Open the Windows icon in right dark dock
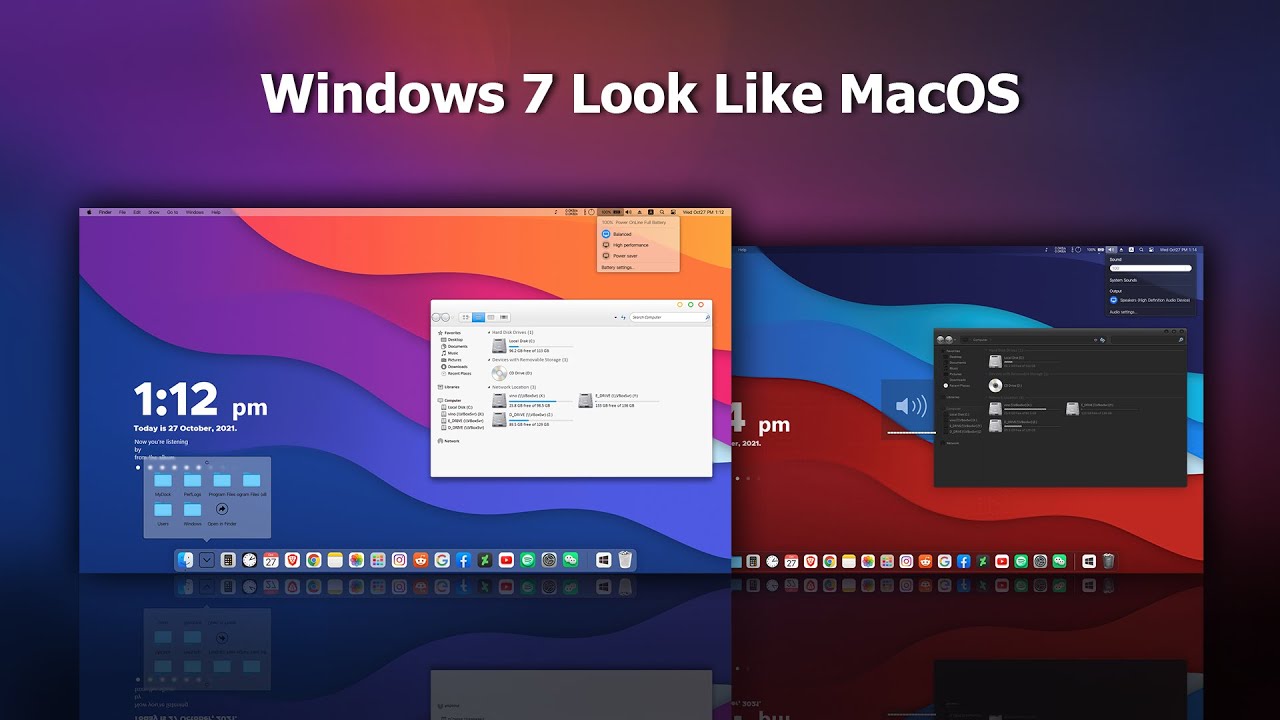 tap(1089, 562)
